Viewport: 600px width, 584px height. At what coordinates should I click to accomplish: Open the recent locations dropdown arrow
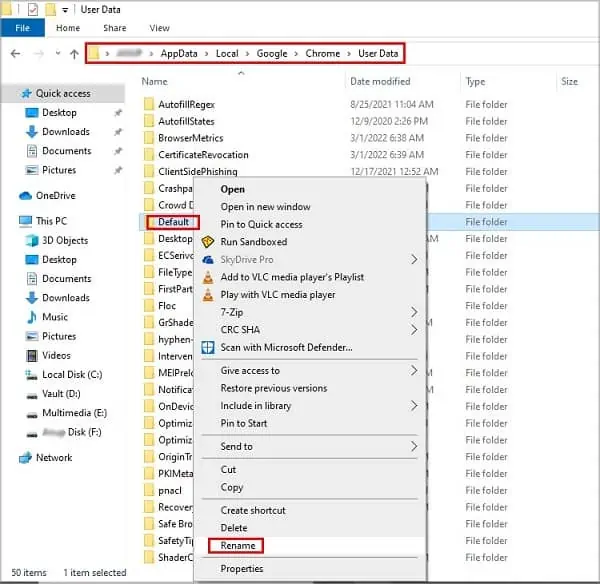[58, 54]
